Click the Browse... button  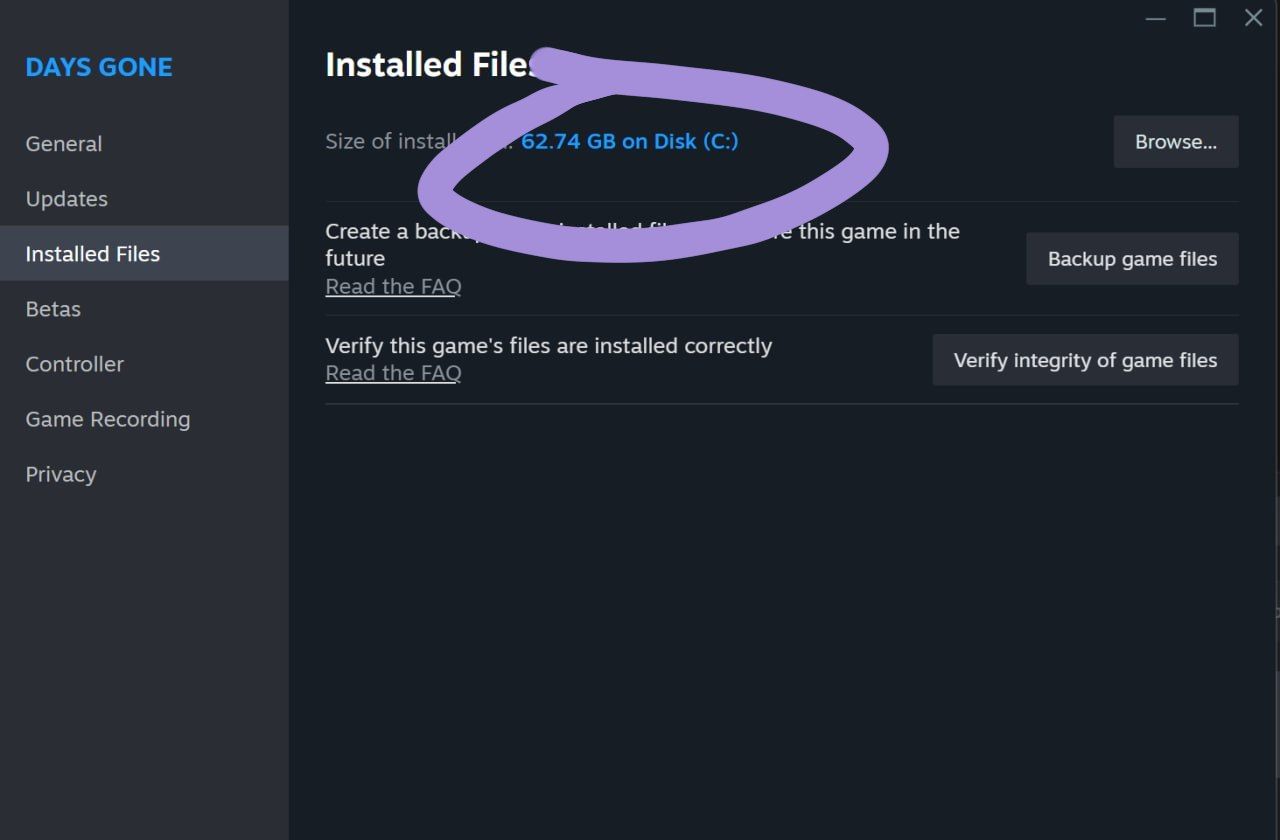1176,142
